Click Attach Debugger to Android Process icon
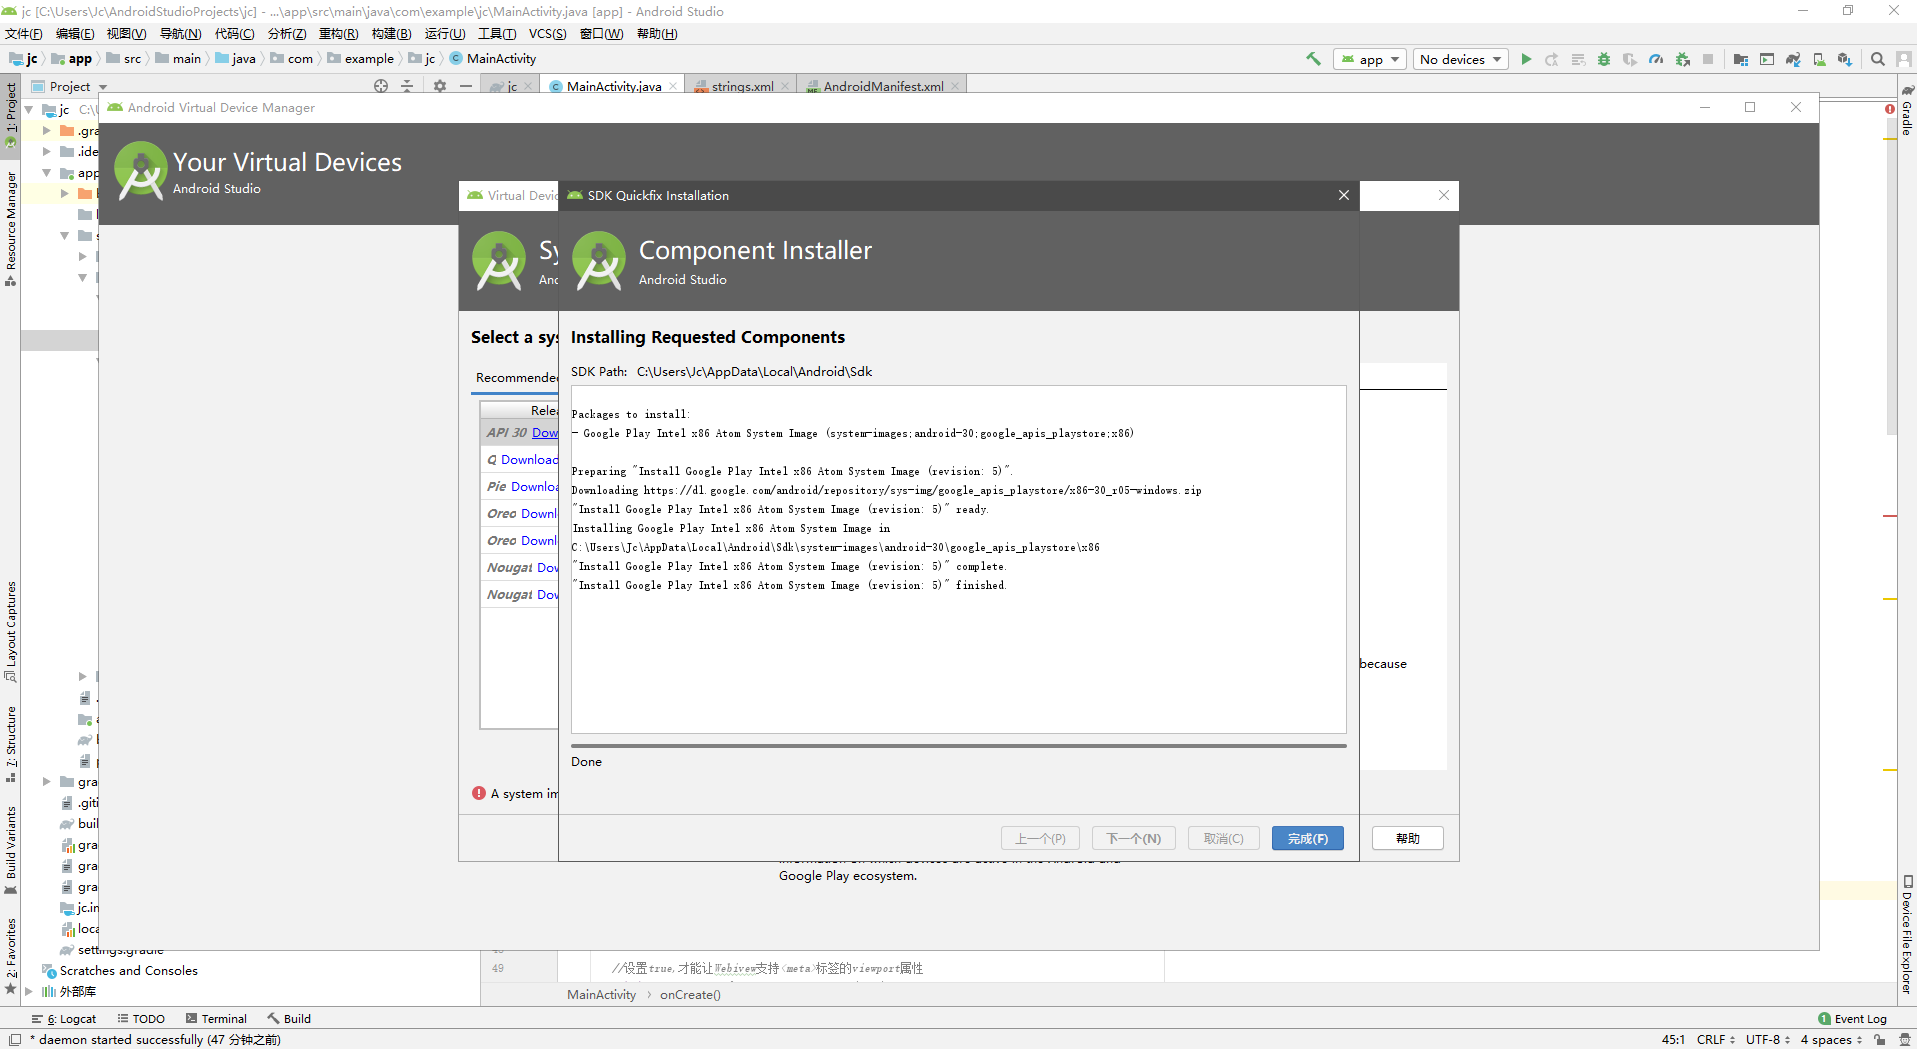The height and width of the screenshot is (1049, 1917). point(1683,59)
